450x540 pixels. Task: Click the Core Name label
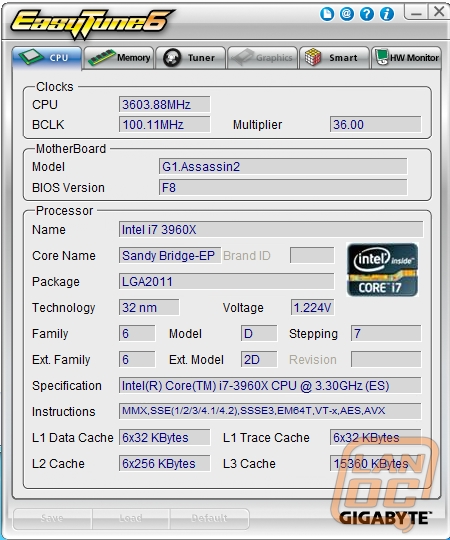pyautogui.click(x=64, y=256)
